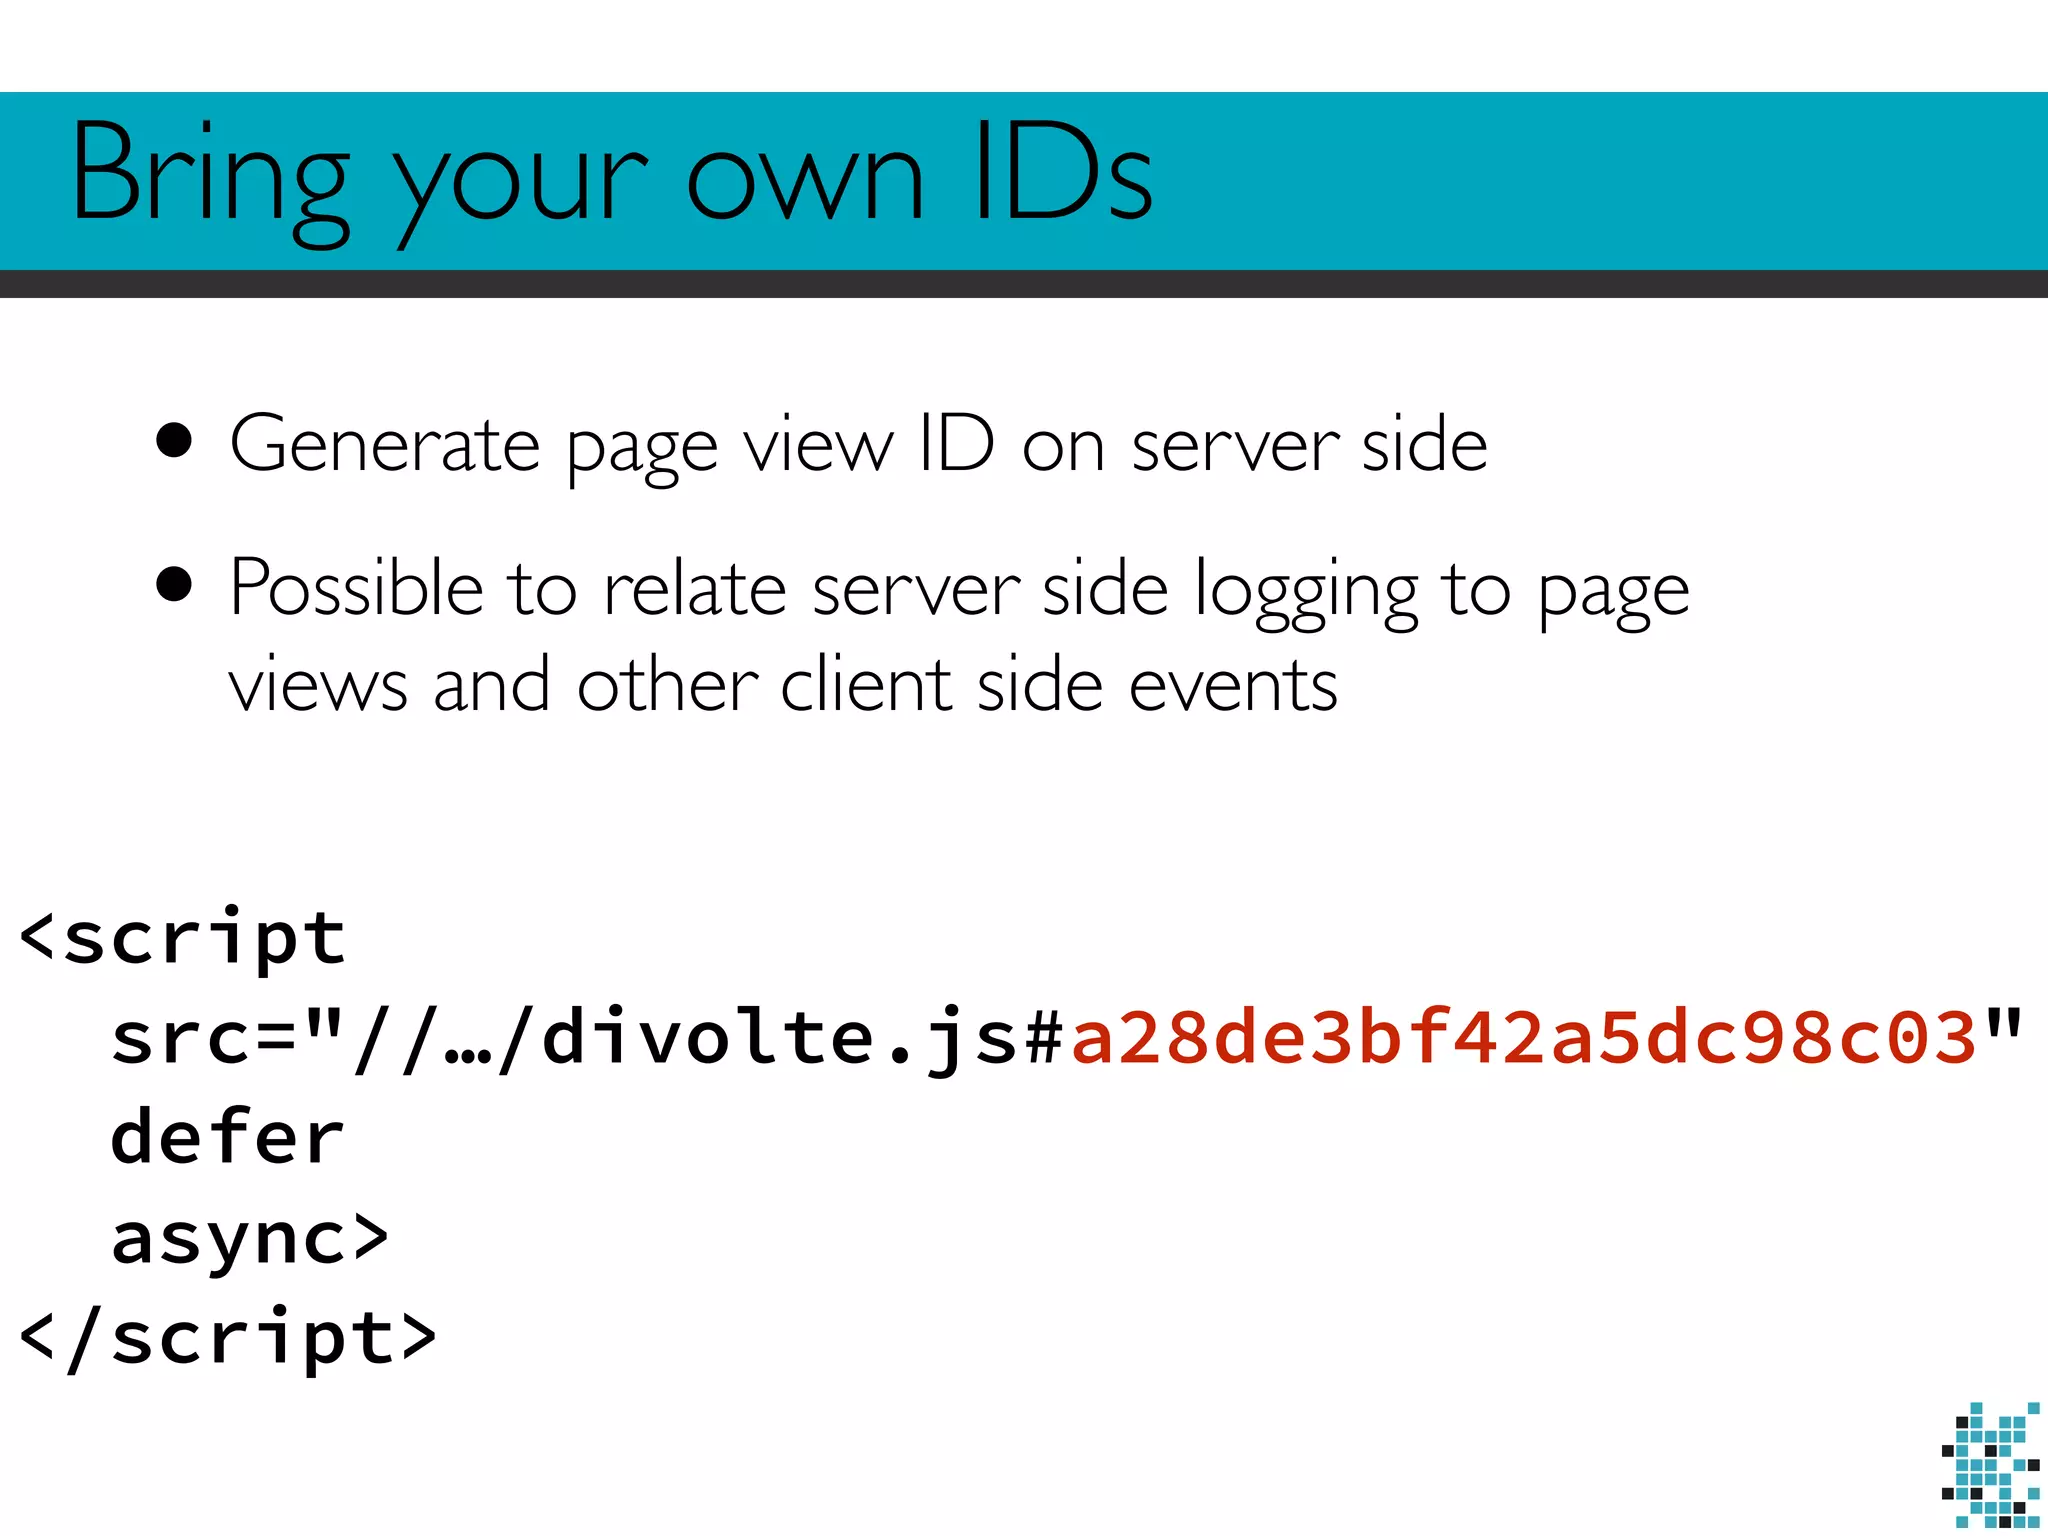Viewport: 2048px width, 1536px height.
Task: Click the "defer" attribute line
Action: (228, 1138)
